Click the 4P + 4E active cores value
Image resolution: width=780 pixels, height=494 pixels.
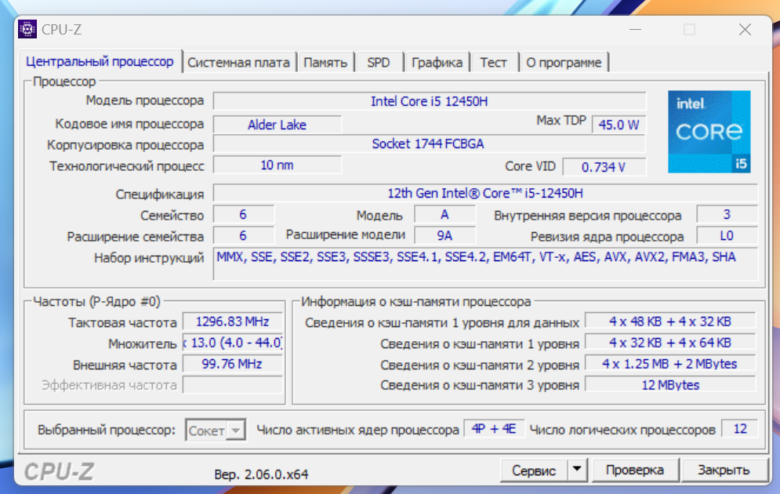pos(493,429)
